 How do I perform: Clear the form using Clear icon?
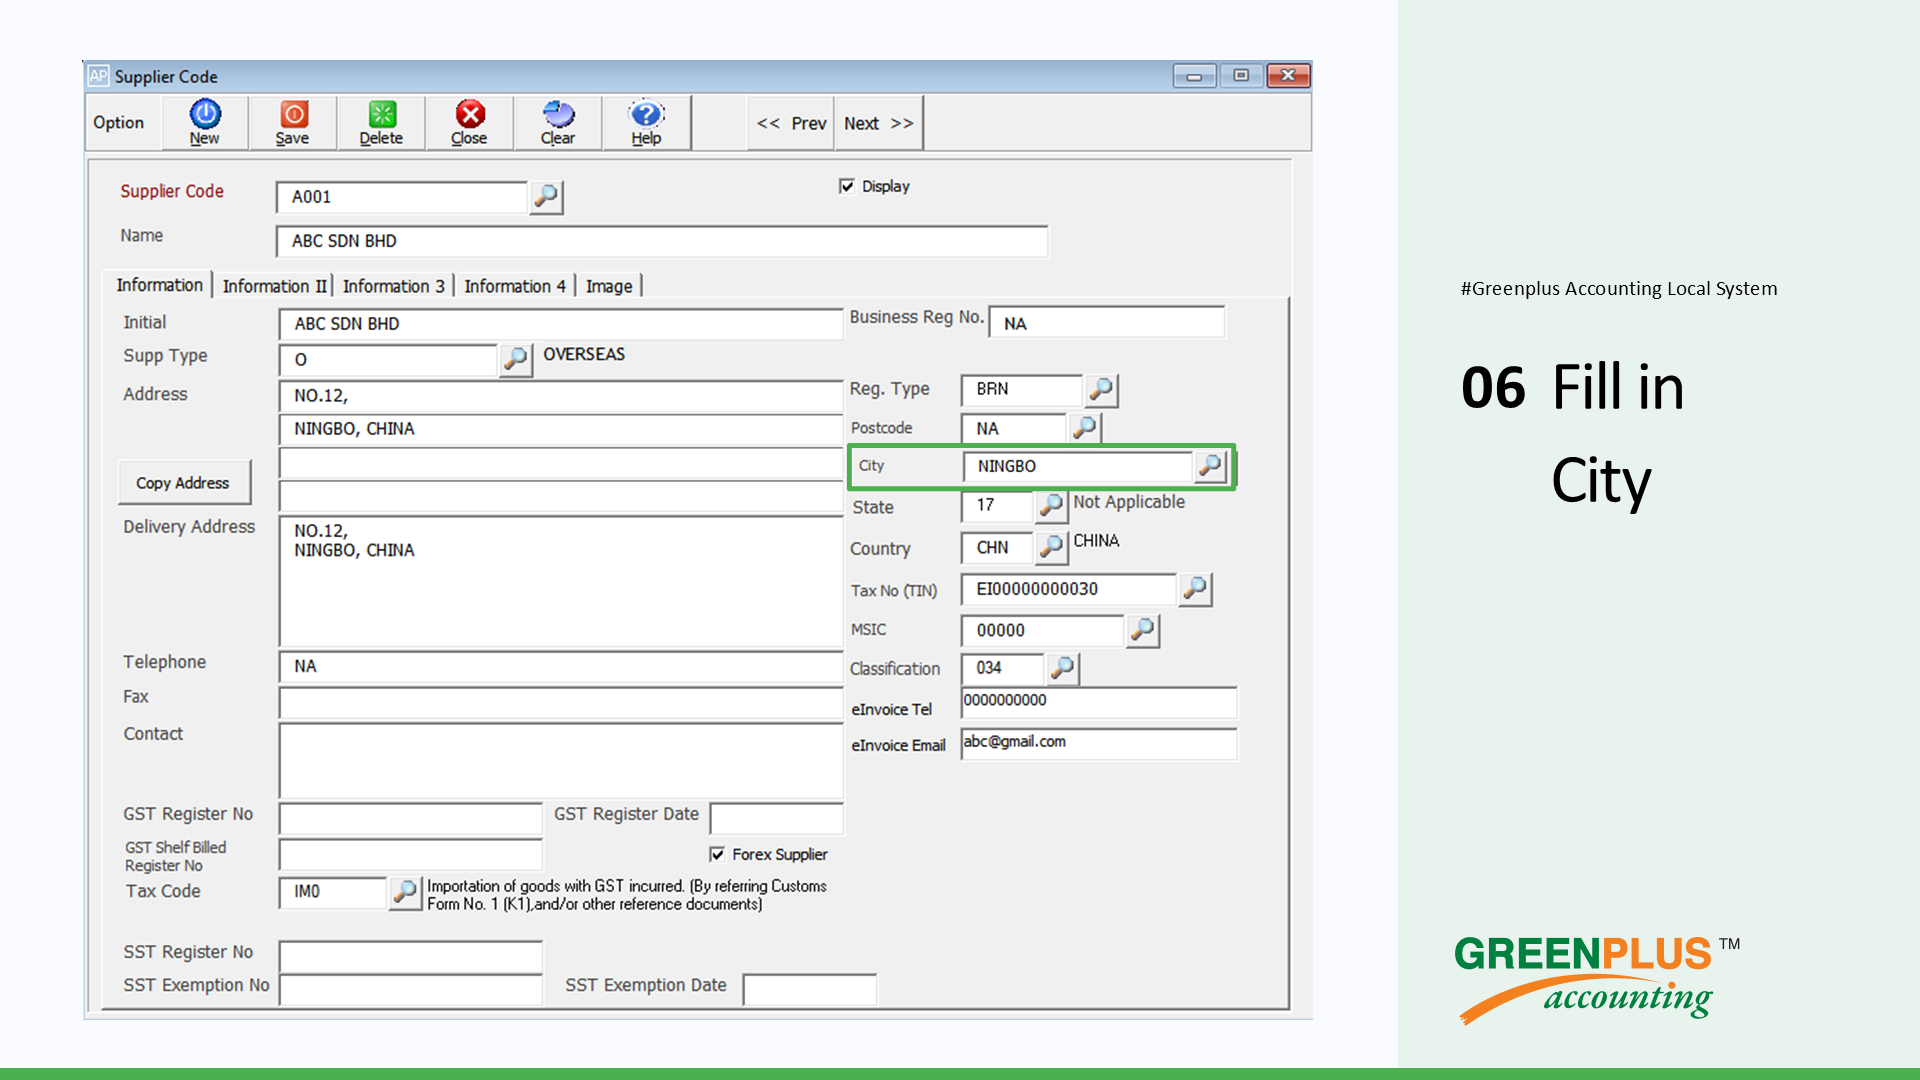click(x=558, y=123)
